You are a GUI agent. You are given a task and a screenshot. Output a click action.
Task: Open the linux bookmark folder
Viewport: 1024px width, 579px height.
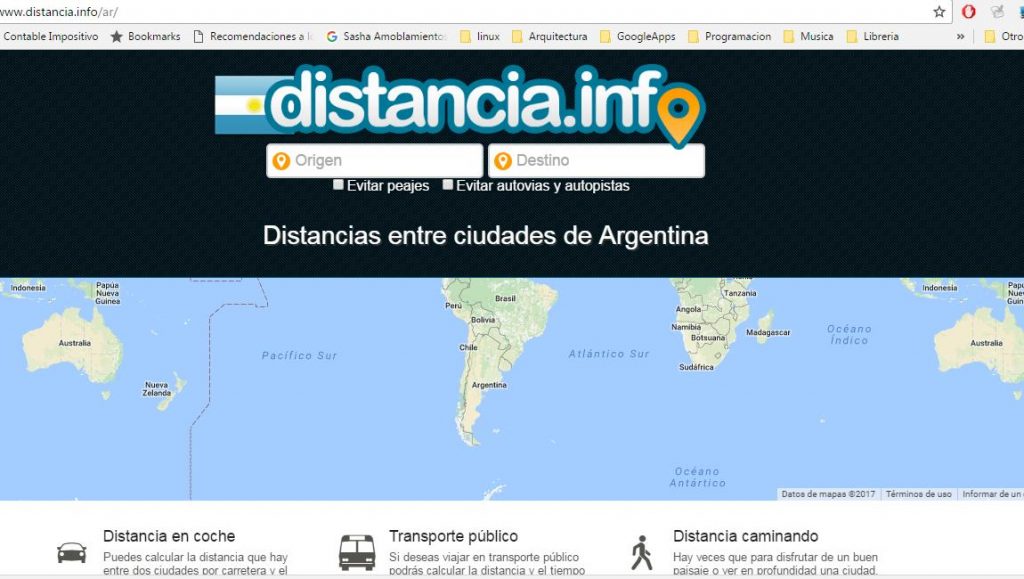pyautogui.click(x=480, y=37)
